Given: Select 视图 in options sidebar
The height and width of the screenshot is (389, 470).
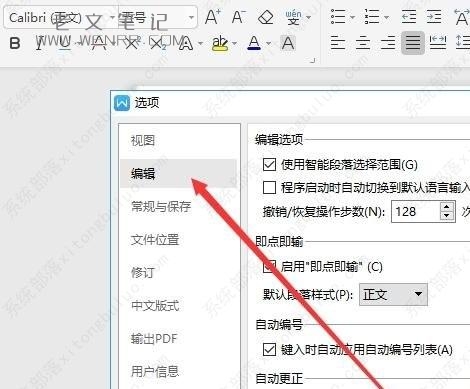Looking at the screenshot, I should pos(143,140).
